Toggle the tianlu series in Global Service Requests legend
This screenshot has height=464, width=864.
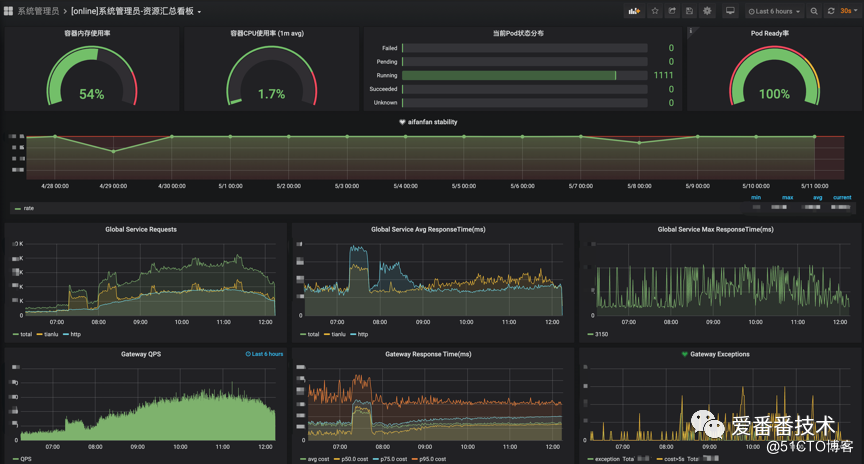coord(51,334)
